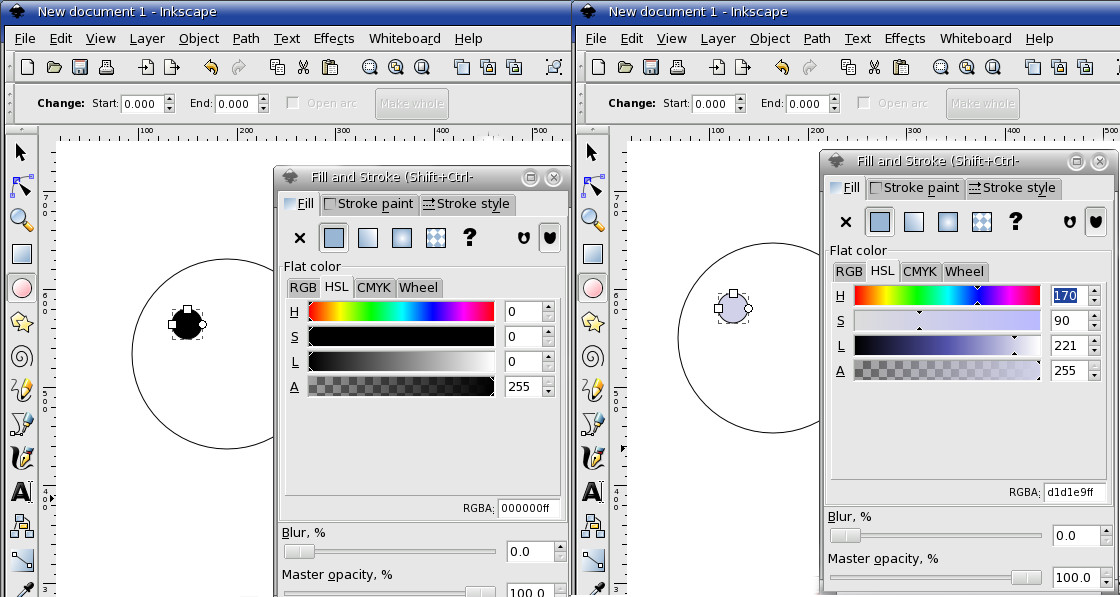The height and width of the screenshot is (597, 1120).
Task: Click RGBA field showing 000000ff
Action: (x=529, y=508)
